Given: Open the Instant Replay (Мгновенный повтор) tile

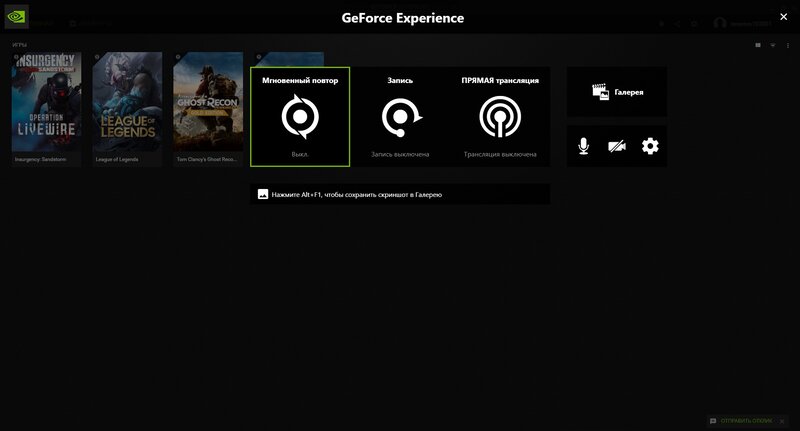Looking at the screenshot, I should point(300,117).
